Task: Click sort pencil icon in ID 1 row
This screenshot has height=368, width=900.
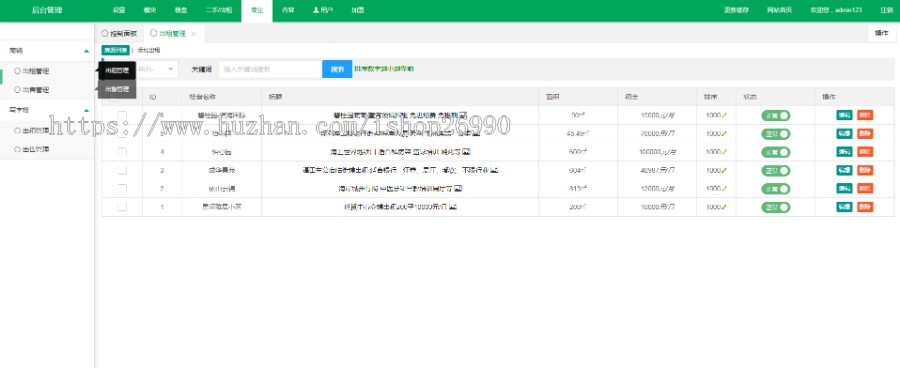Action: click(x=724, y=207)
